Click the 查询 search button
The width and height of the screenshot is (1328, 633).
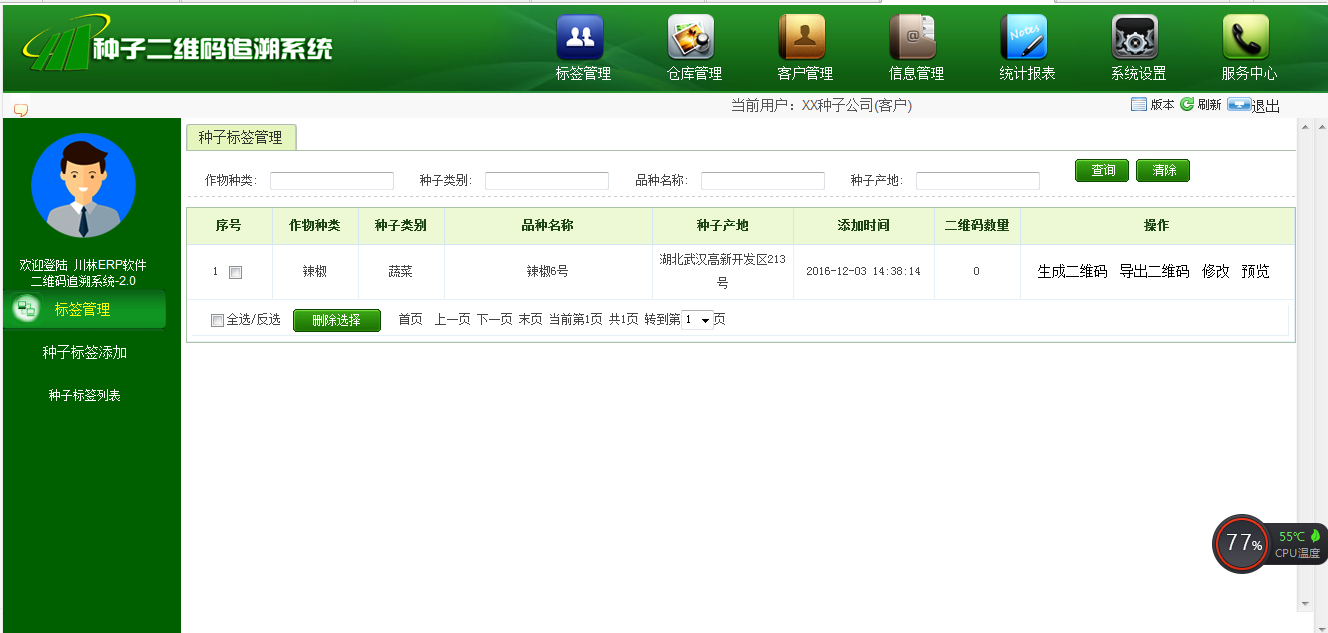(x=1102, y=170)
